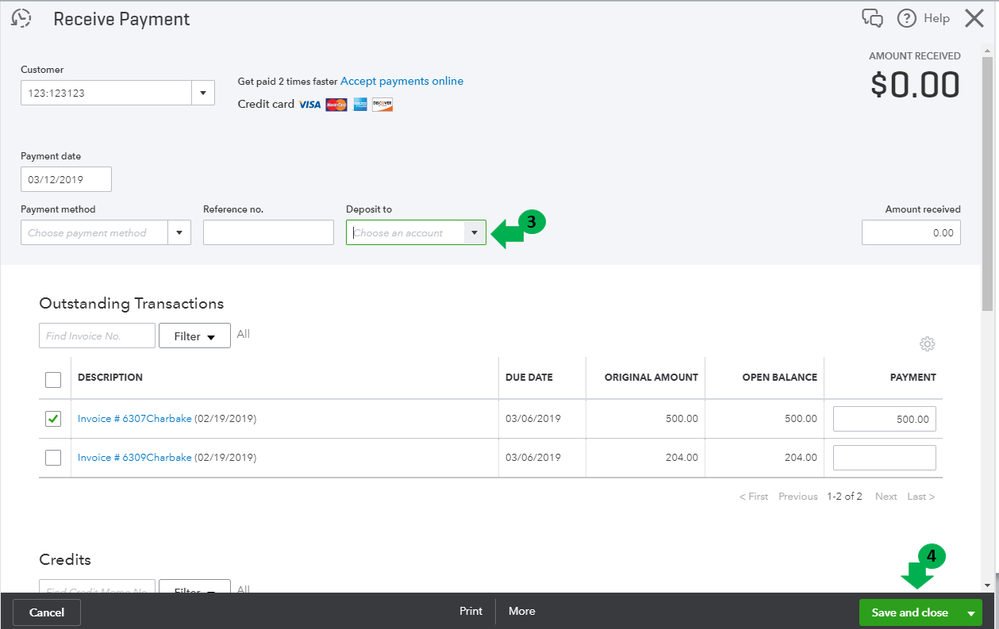This screenshot has height=629, width=999.
Task: Click the $0.00 amount received total
Action: click(x=915, y=85)
